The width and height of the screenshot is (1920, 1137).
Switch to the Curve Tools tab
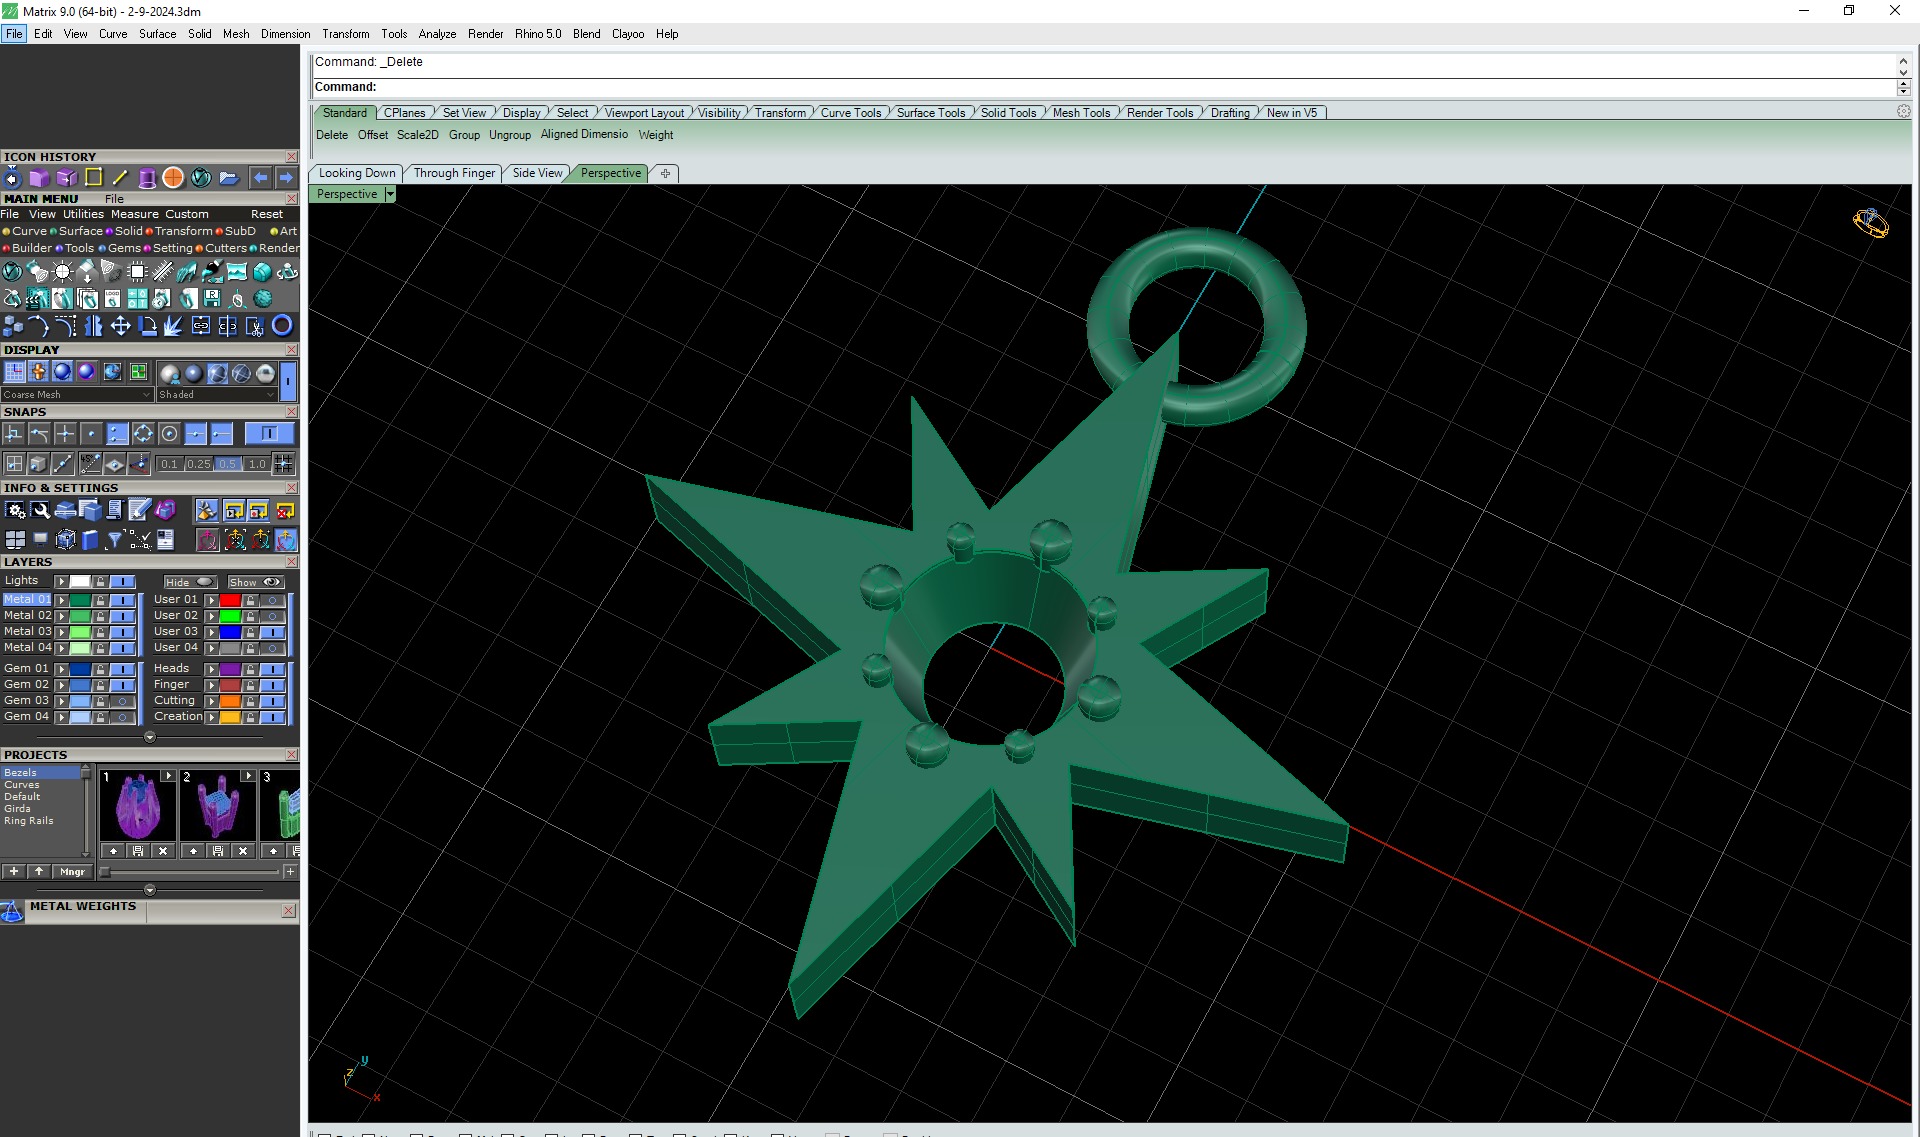pos(851,113)
